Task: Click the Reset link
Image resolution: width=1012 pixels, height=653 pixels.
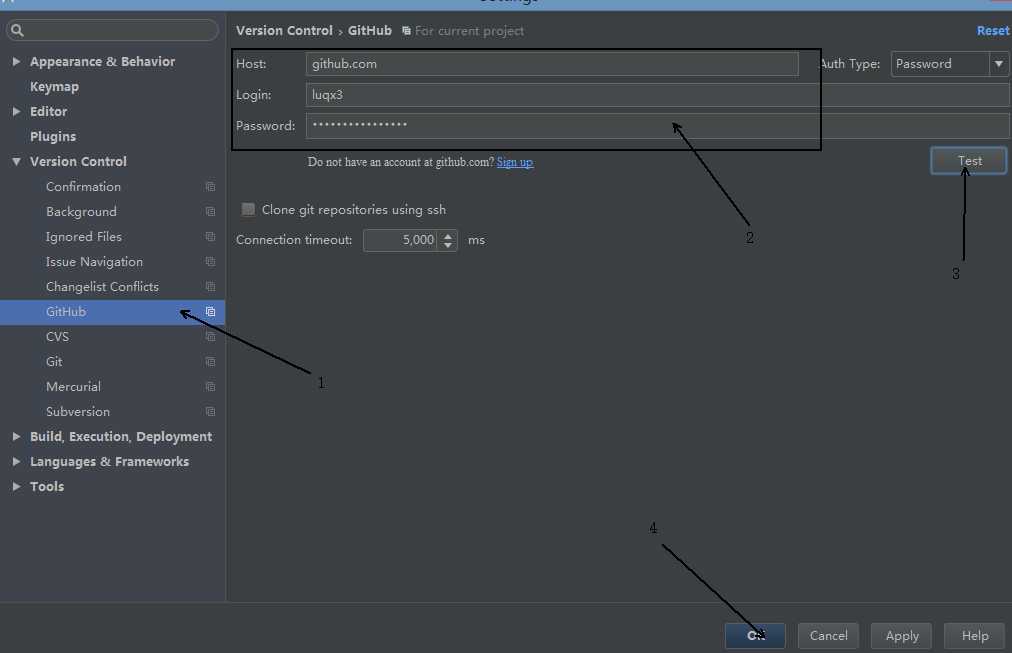Action: coord(993,30)
